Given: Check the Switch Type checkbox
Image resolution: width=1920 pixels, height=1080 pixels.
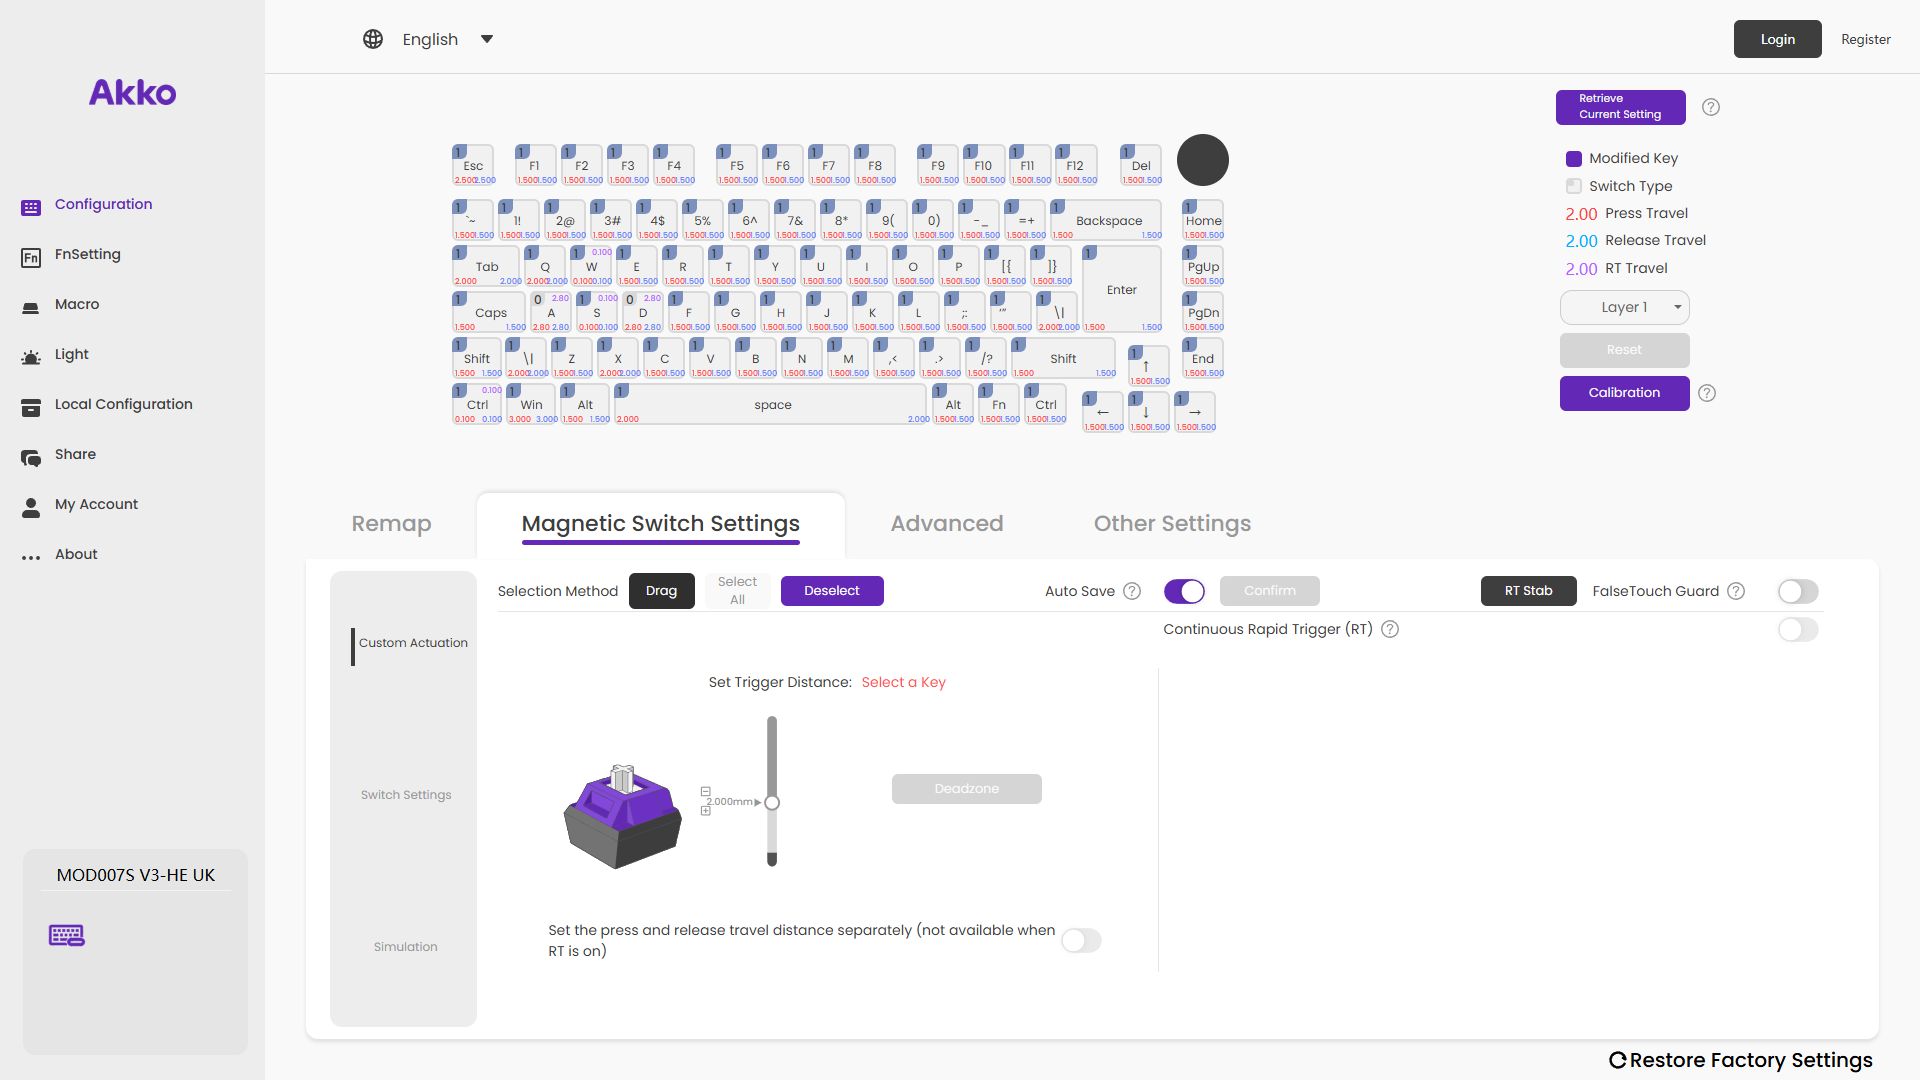Looking at the screenshot, I should pos(1574,186).
